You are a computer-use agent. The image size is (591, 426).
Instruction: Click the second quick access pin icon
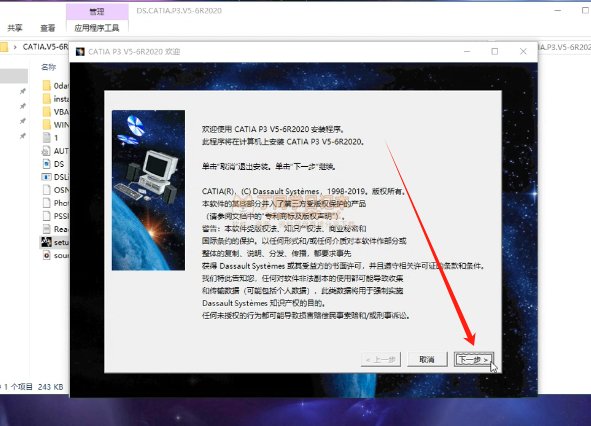23,106
